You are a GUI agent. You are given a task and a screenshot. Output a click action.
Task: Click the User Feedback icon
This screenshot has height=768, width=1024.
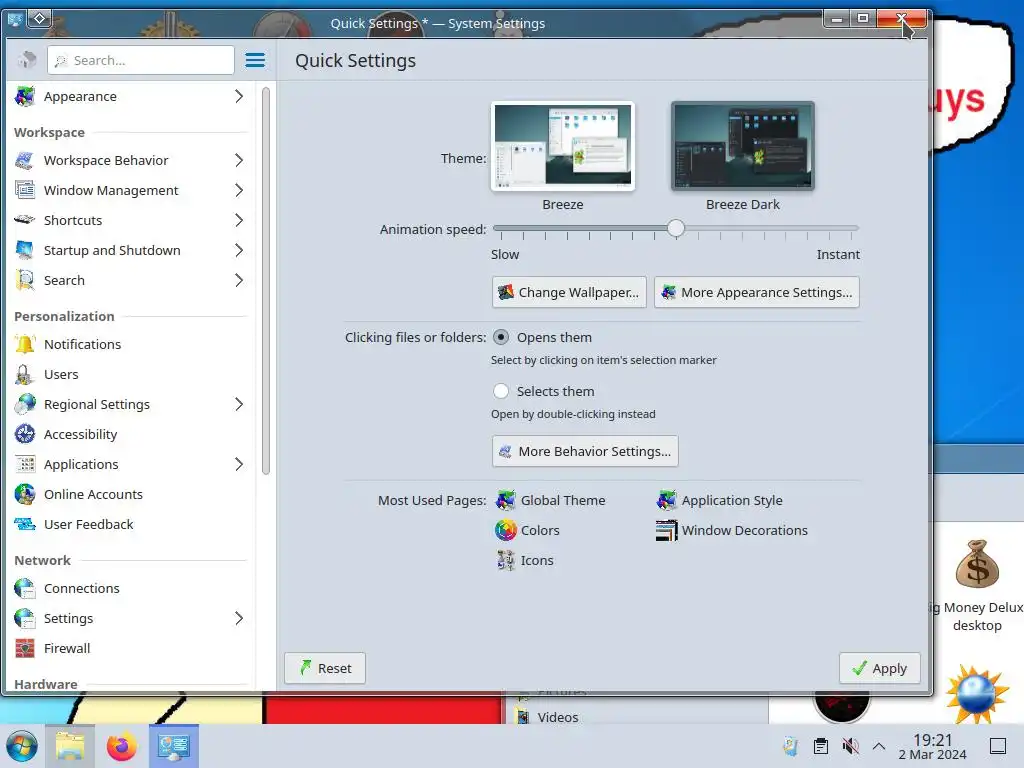click(x=25, y=524)
